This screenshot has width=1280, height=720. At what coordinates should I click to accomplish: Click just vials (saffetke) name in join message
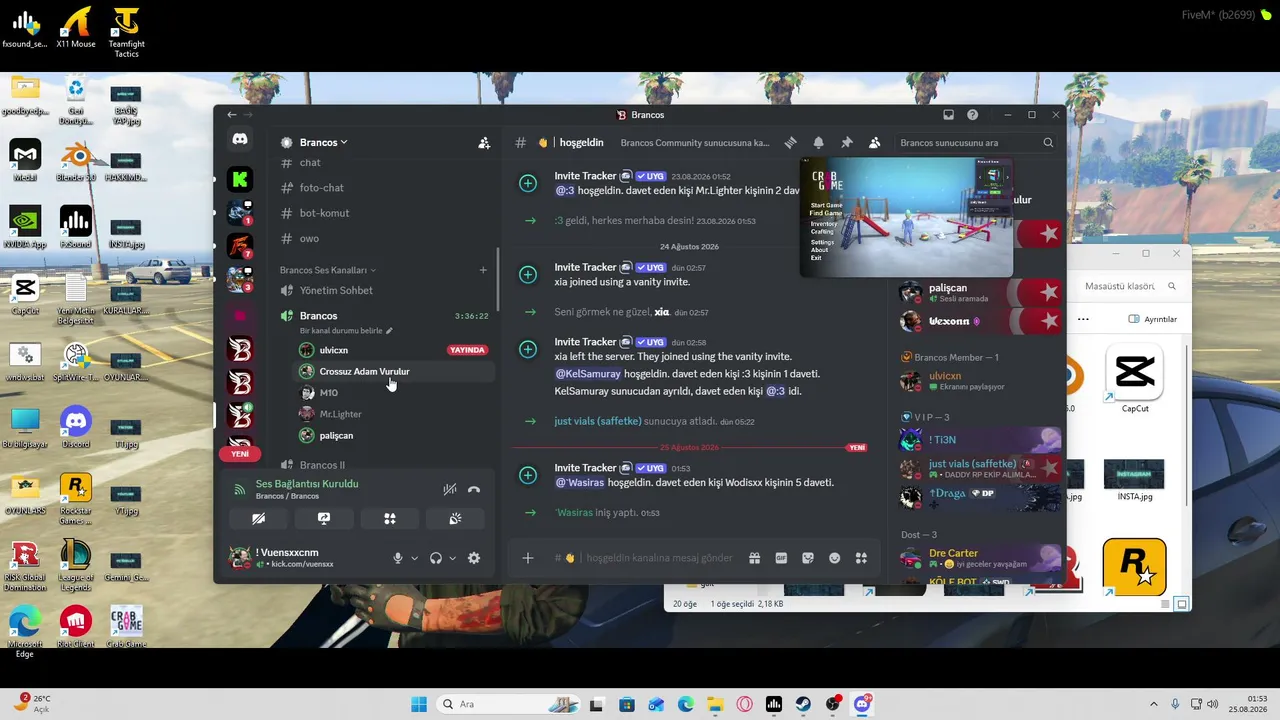point(598,422)
